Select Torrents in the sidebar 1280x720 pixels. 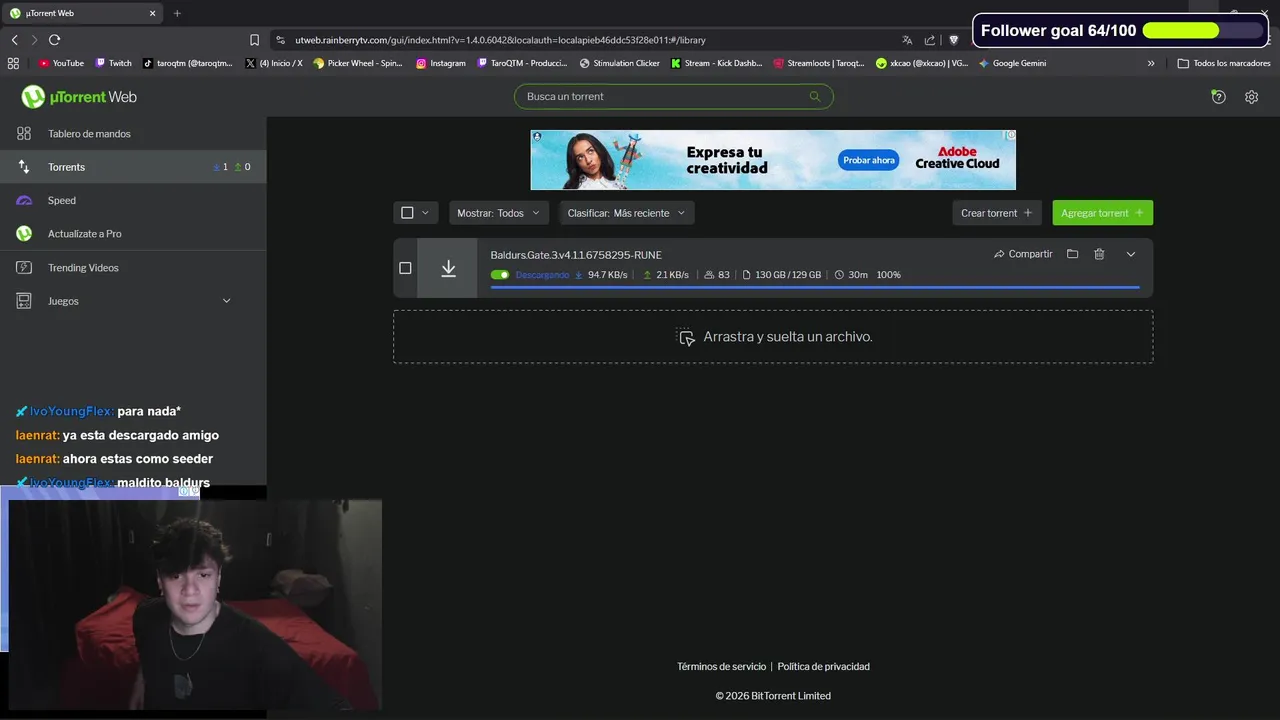133,167
